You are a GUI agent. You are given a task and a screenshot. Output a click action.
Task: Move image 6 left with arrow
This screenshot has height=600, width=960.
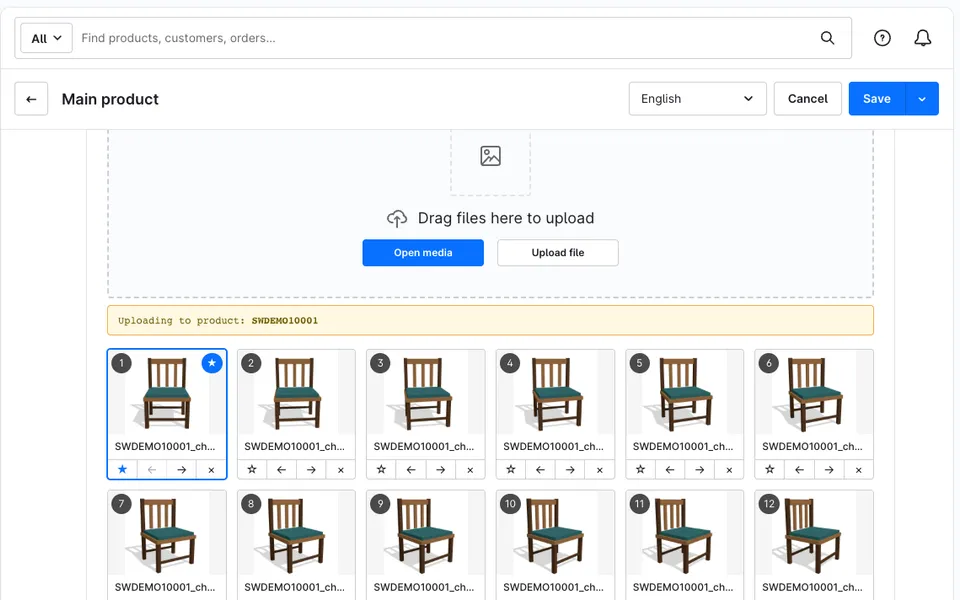pos(800,470)
